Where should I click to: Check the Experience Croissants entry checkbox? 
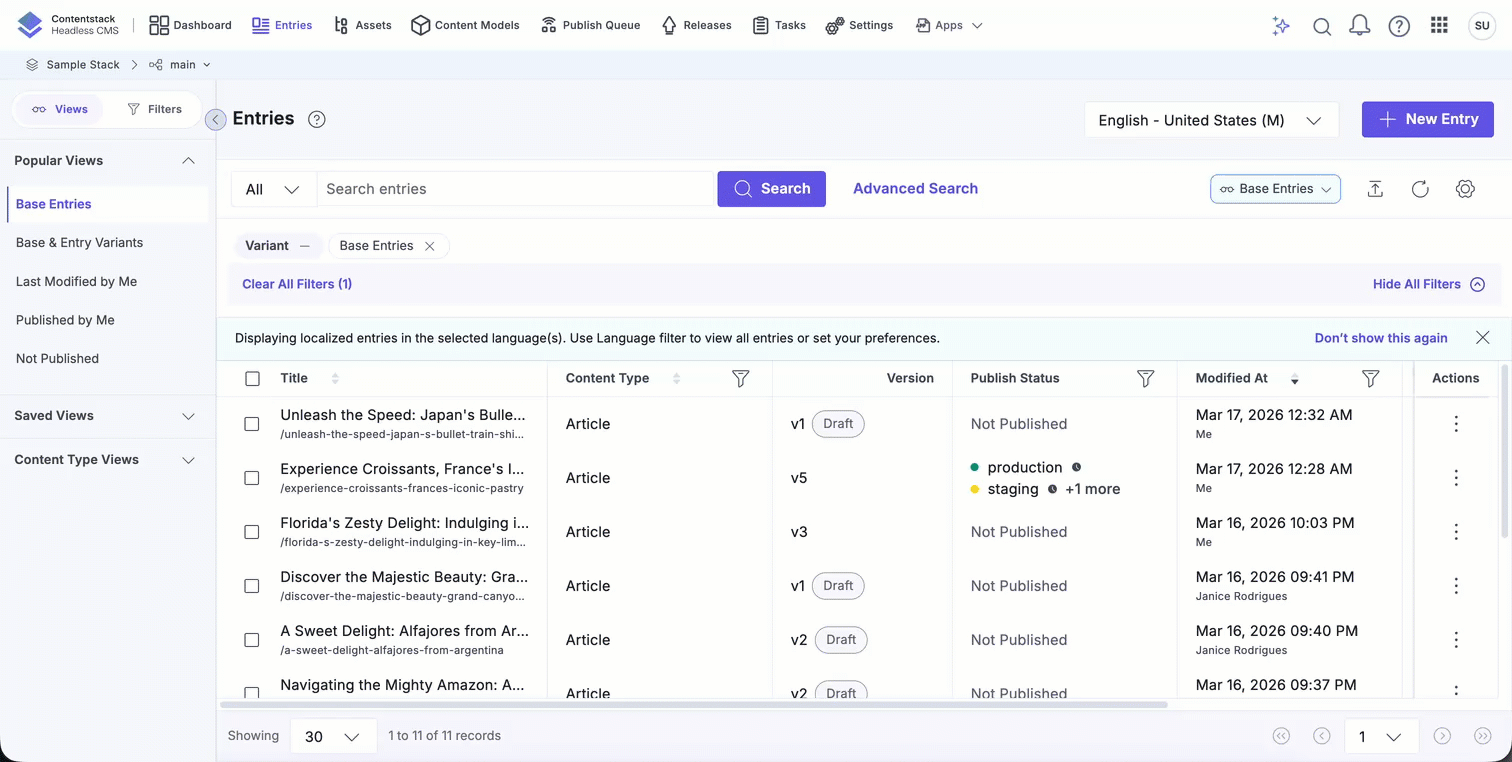(252, 478)
